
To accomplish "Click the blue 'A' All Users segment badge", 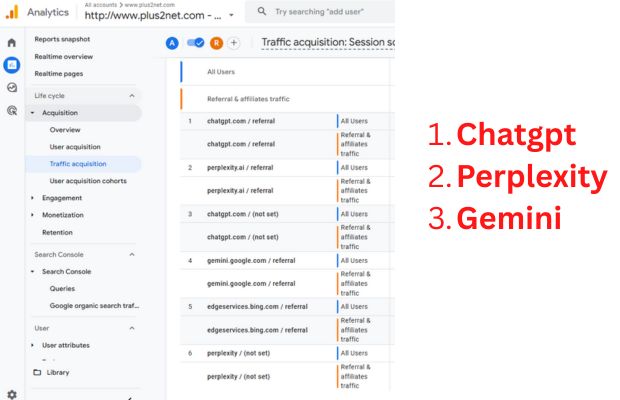I will click(172, 43).
